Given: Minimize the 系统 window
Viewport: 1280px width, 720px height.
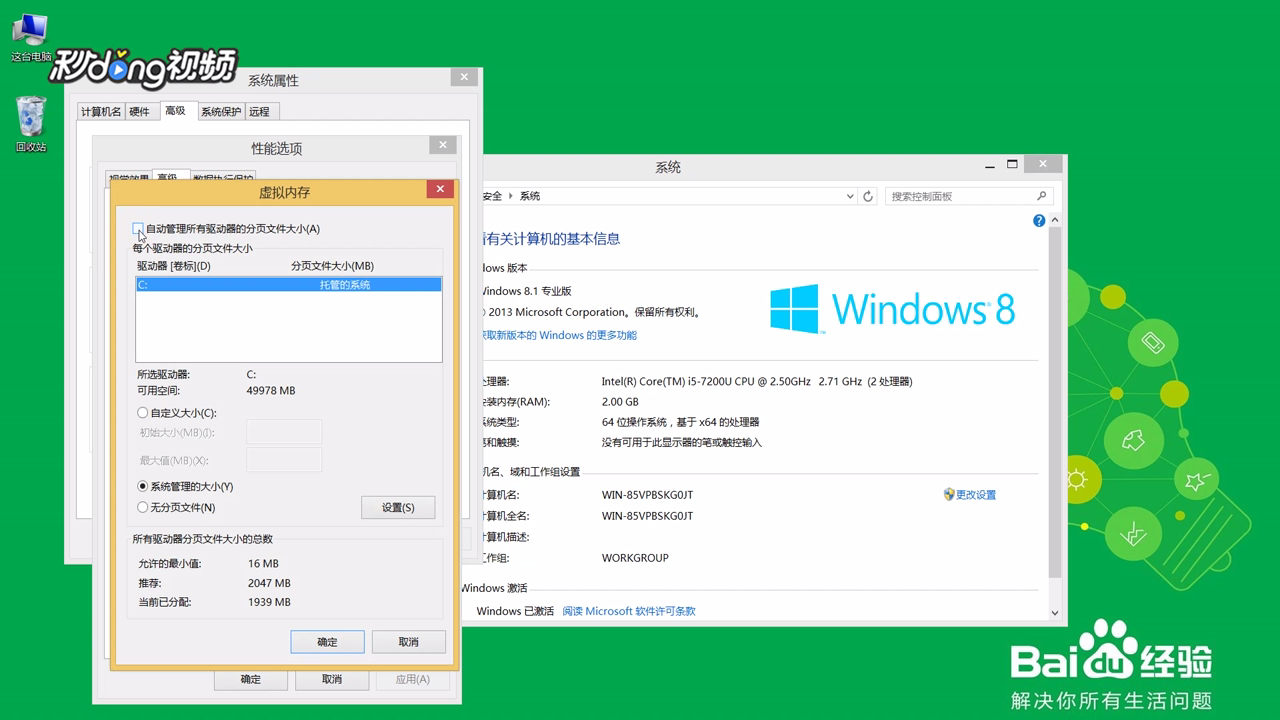Looking at the screenshot, I should tap(989, 164).
